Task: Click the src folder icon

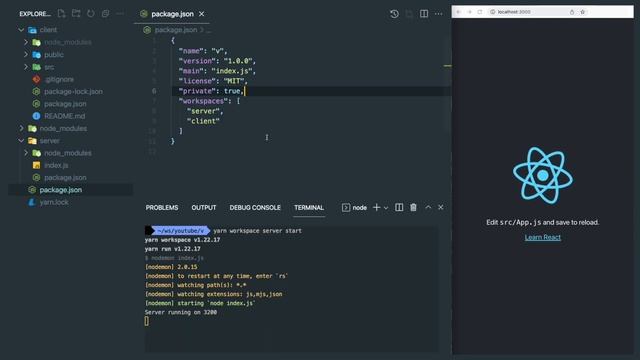Action: 36,67
